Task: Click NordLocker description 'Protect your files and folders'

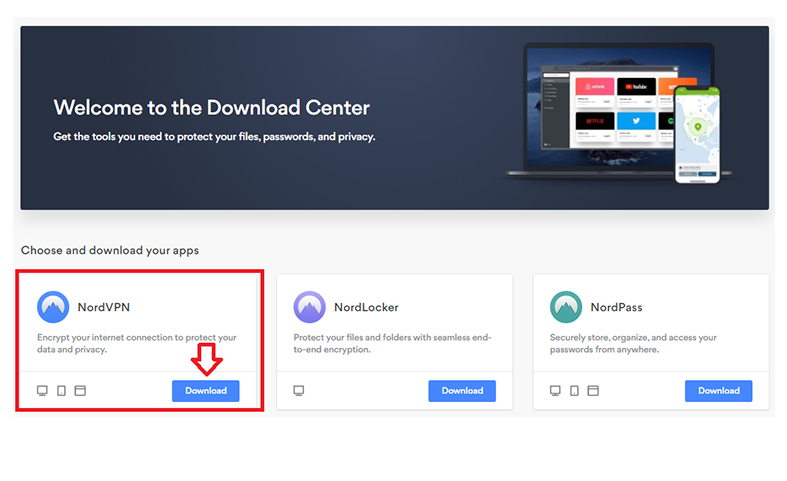Action: (x=392, y=343)
